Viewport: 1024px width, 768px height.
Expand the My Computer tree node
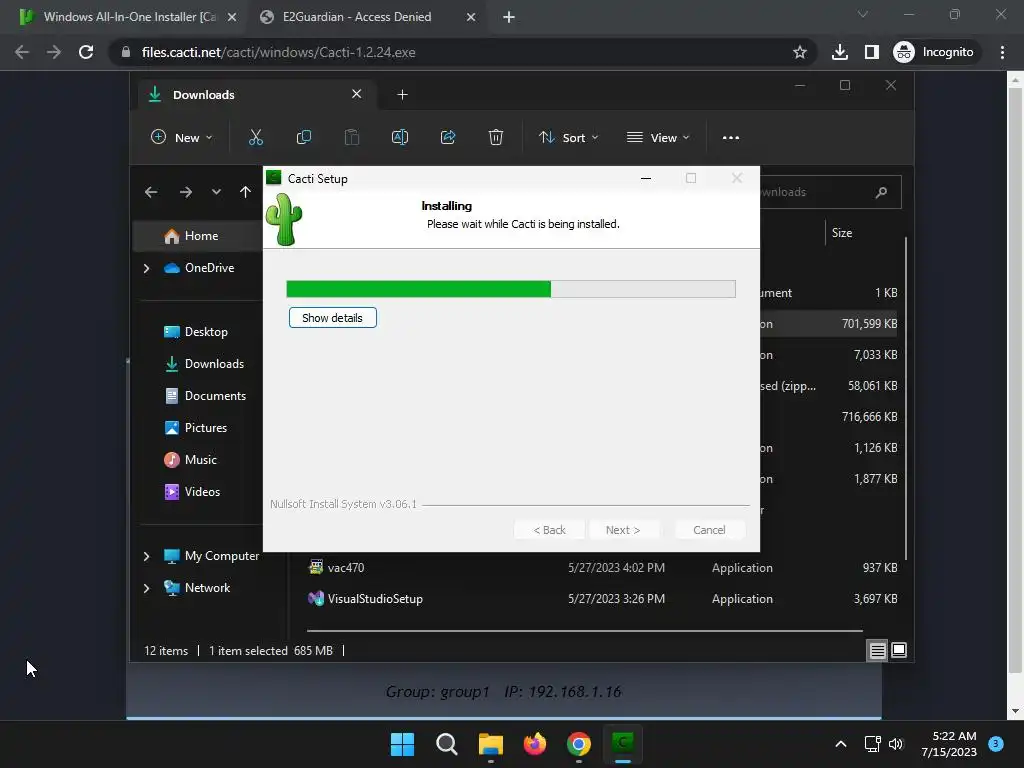coord(146,556)
